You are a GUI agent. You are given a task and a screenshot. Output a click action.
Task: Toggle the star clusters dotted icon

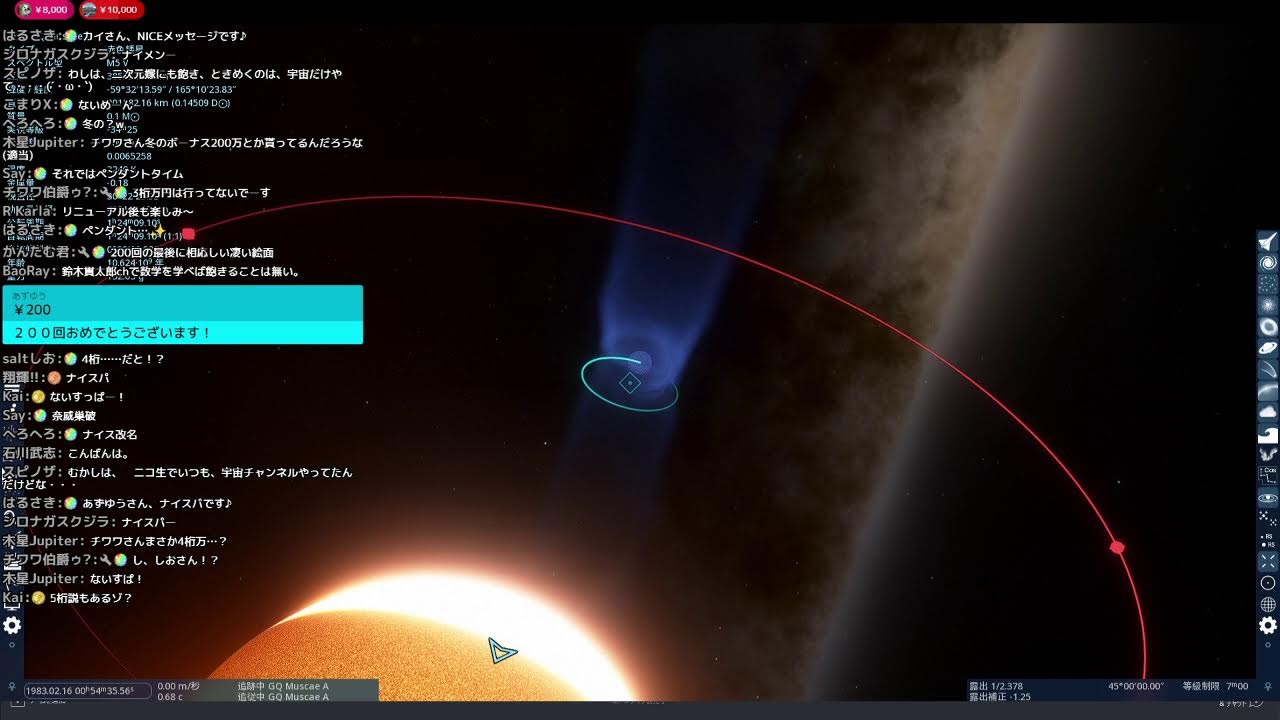point(1267,284)
